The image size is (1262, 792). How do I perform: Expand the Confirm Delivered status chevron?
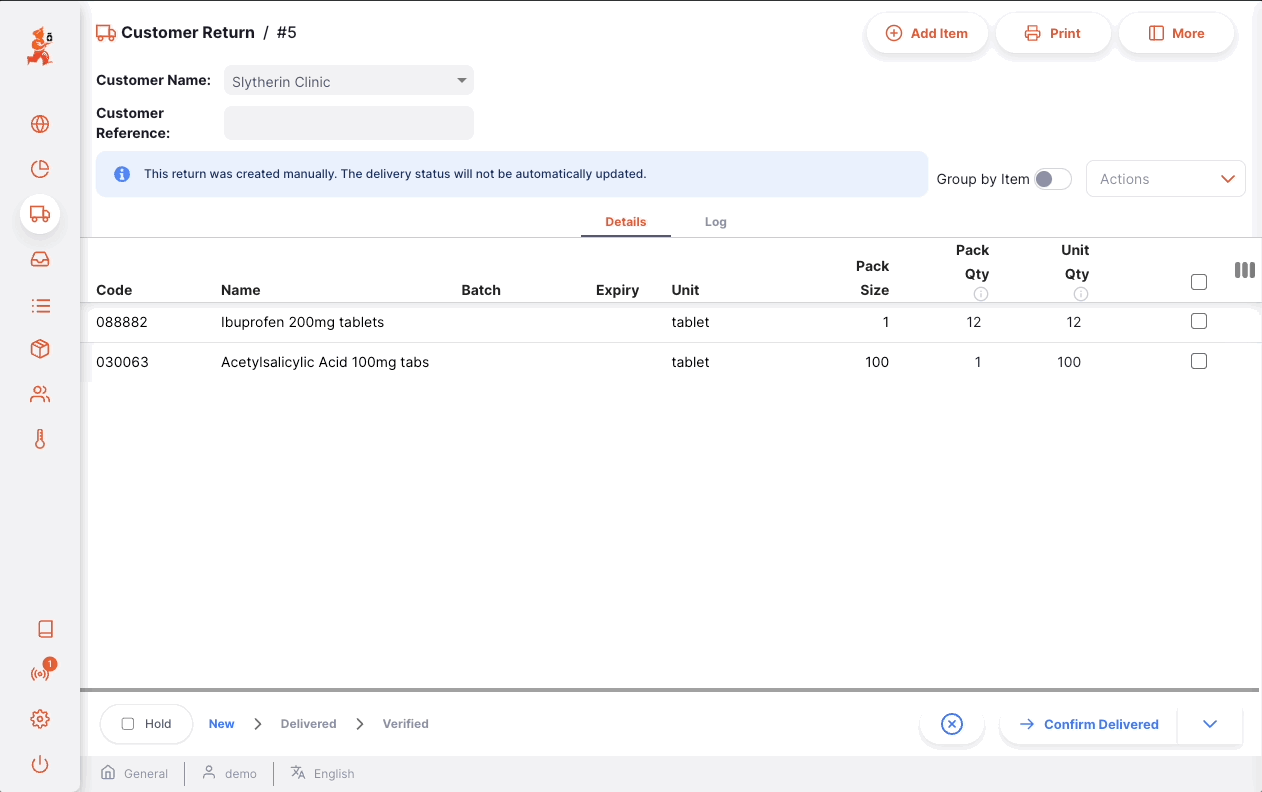click(1210, 724)
